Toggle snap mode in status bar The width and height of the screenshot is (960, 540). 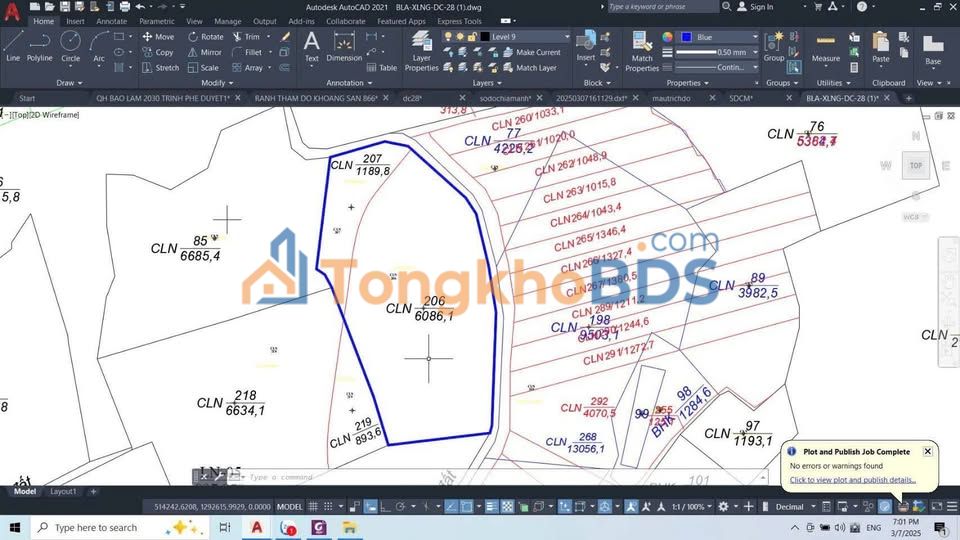pos(328,506)
